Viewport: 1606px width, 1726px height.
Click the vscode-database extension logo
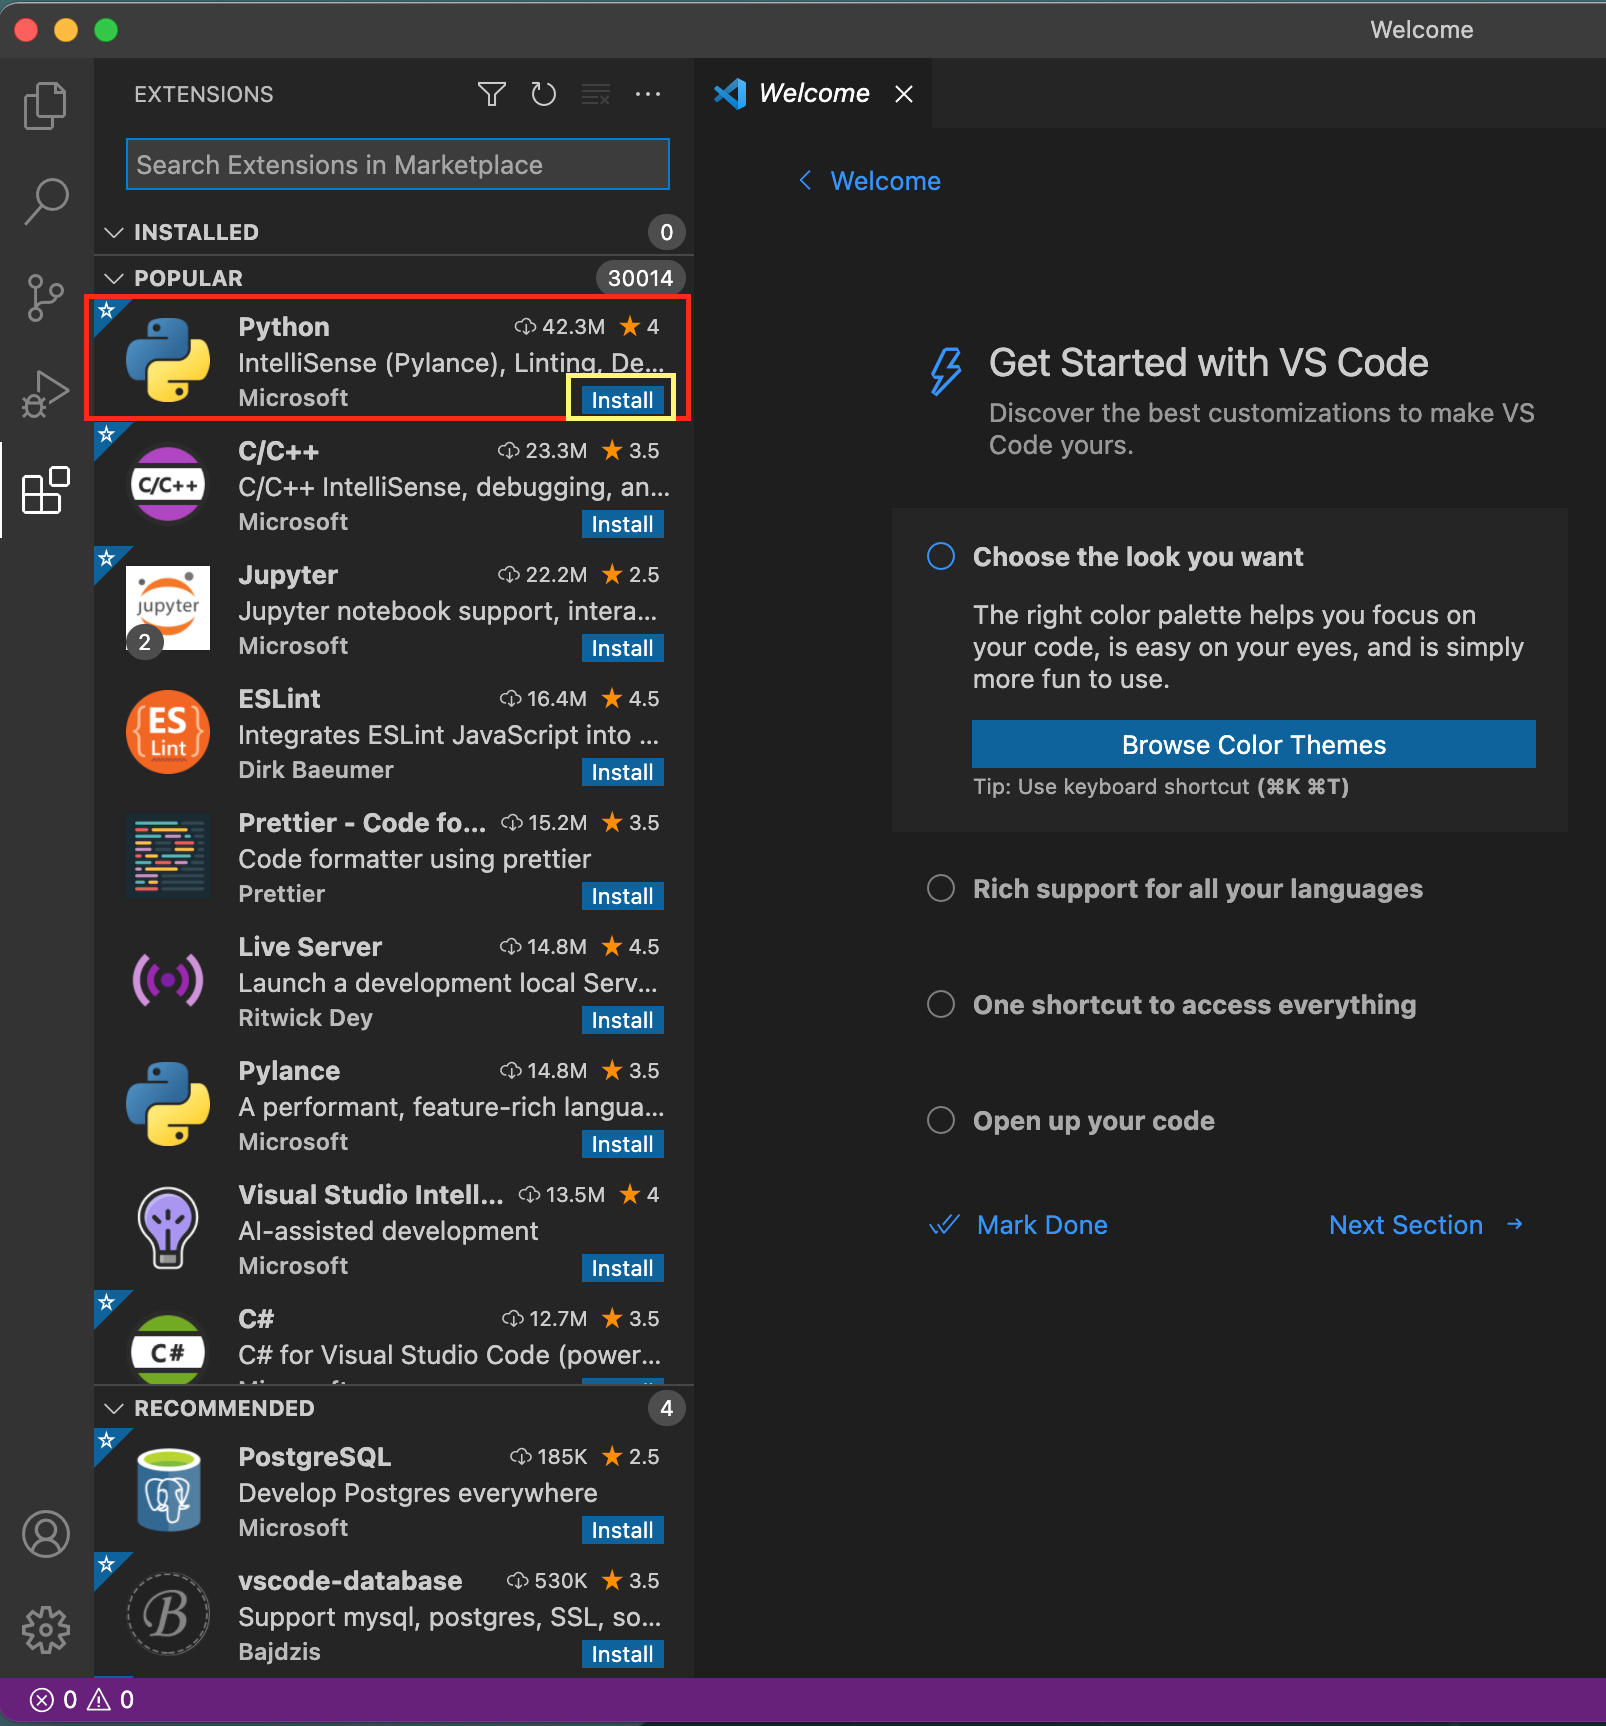coord(168,1614)
